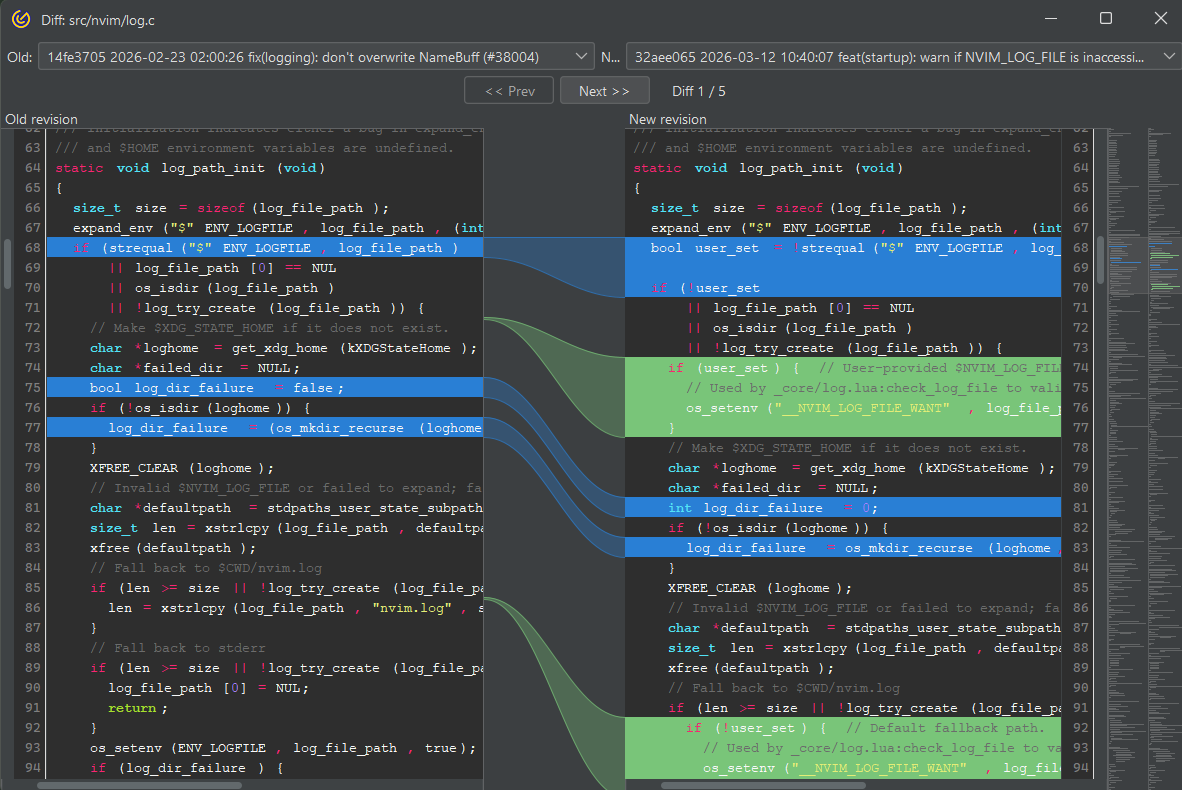Click line number 68 in the old revision gutter

click(32, 248)
